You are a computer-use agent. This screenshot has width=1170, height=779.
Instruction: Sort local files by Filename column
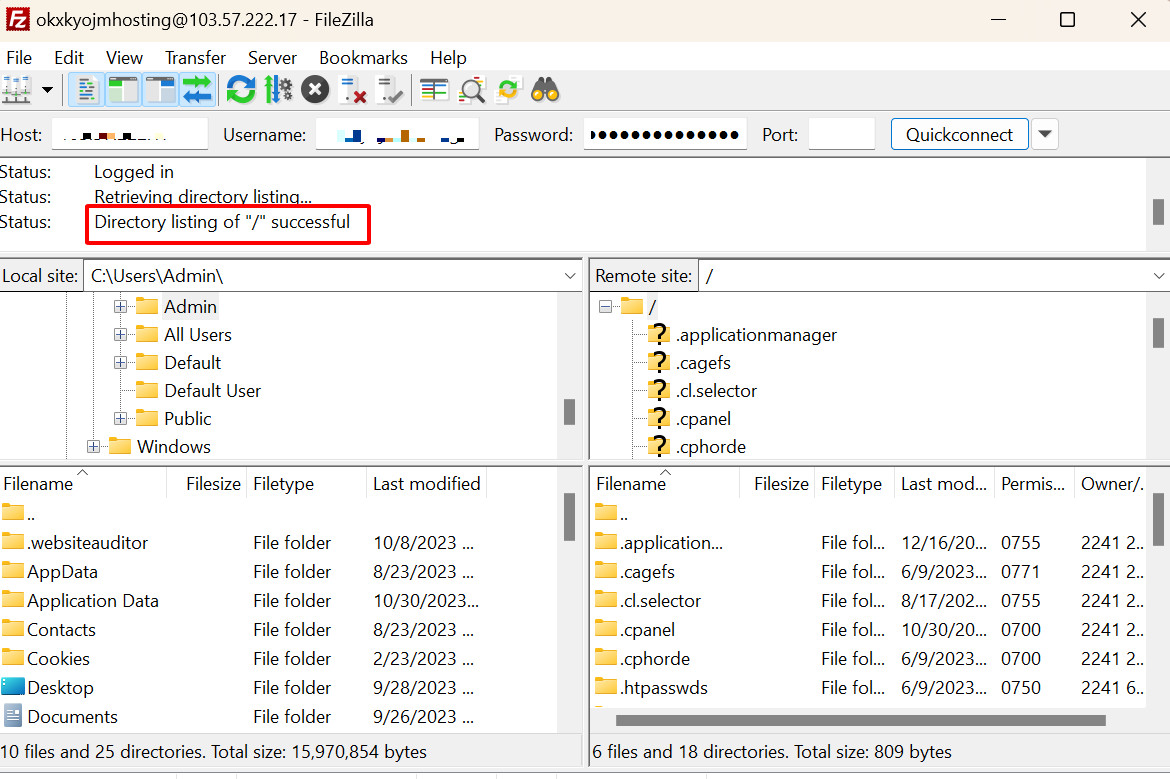point(83,484)
